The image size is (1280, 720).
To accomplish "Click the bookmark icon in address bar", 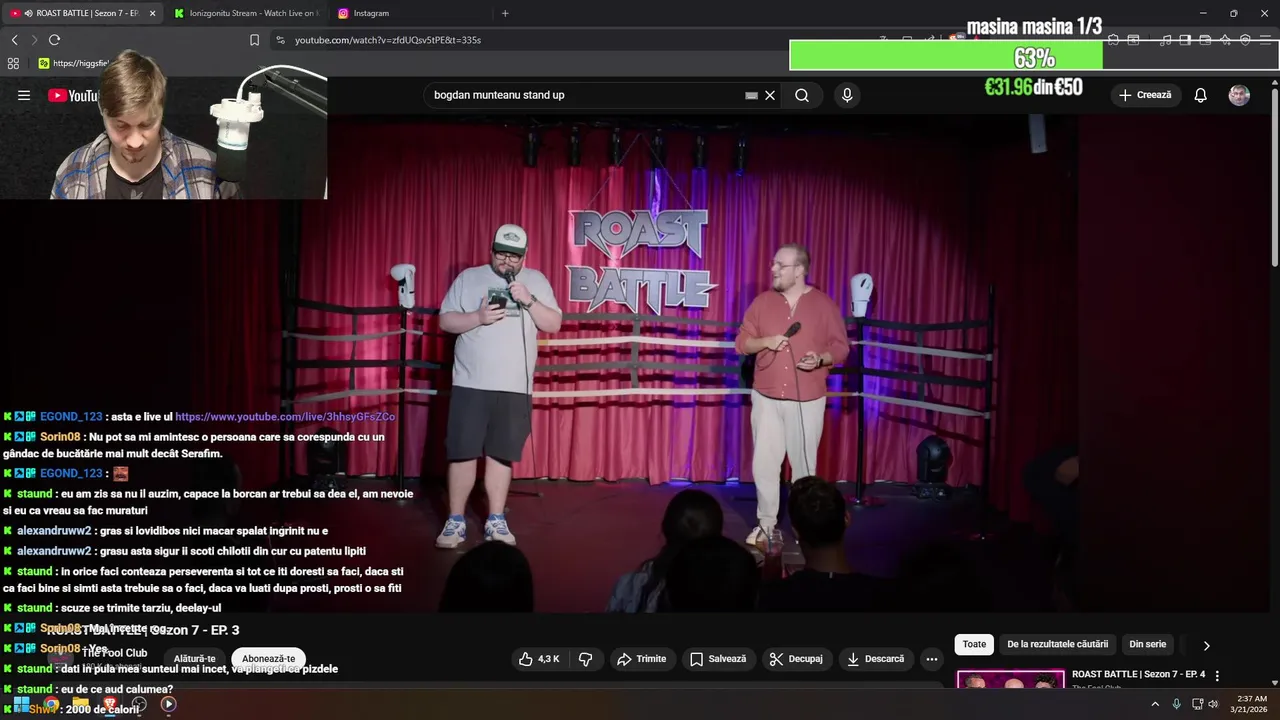I will click(x=254, y=40).
